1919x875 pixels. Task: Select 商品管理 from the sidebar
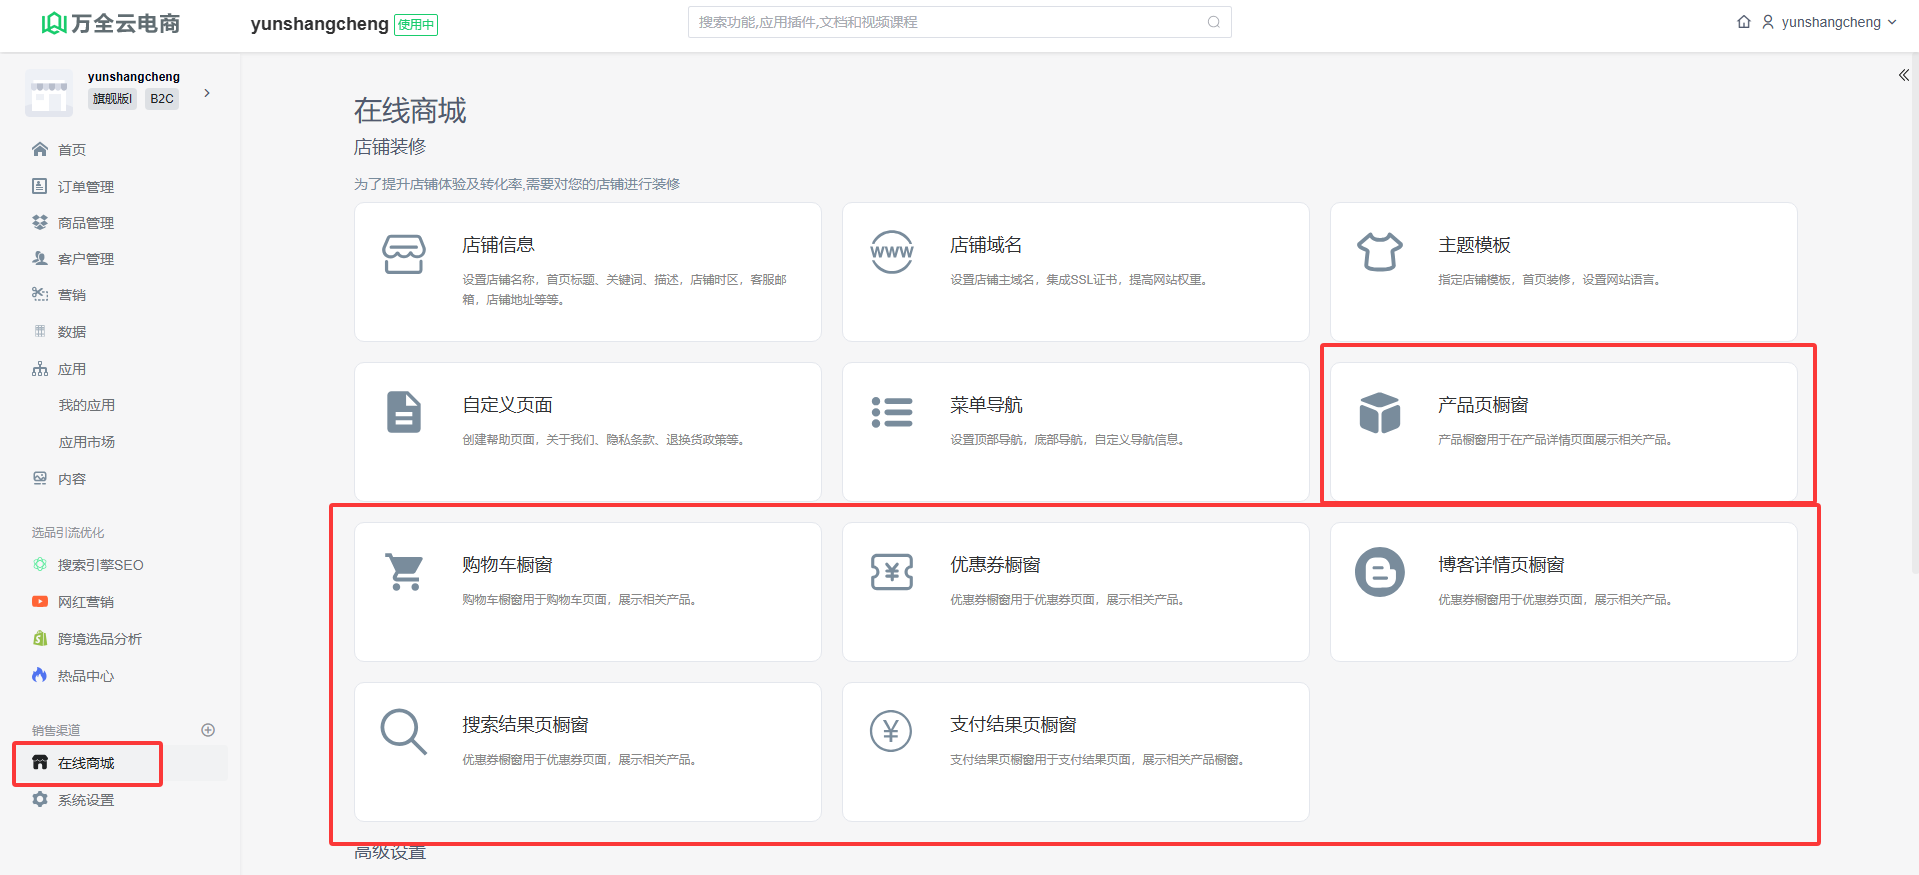pos(86,223)
